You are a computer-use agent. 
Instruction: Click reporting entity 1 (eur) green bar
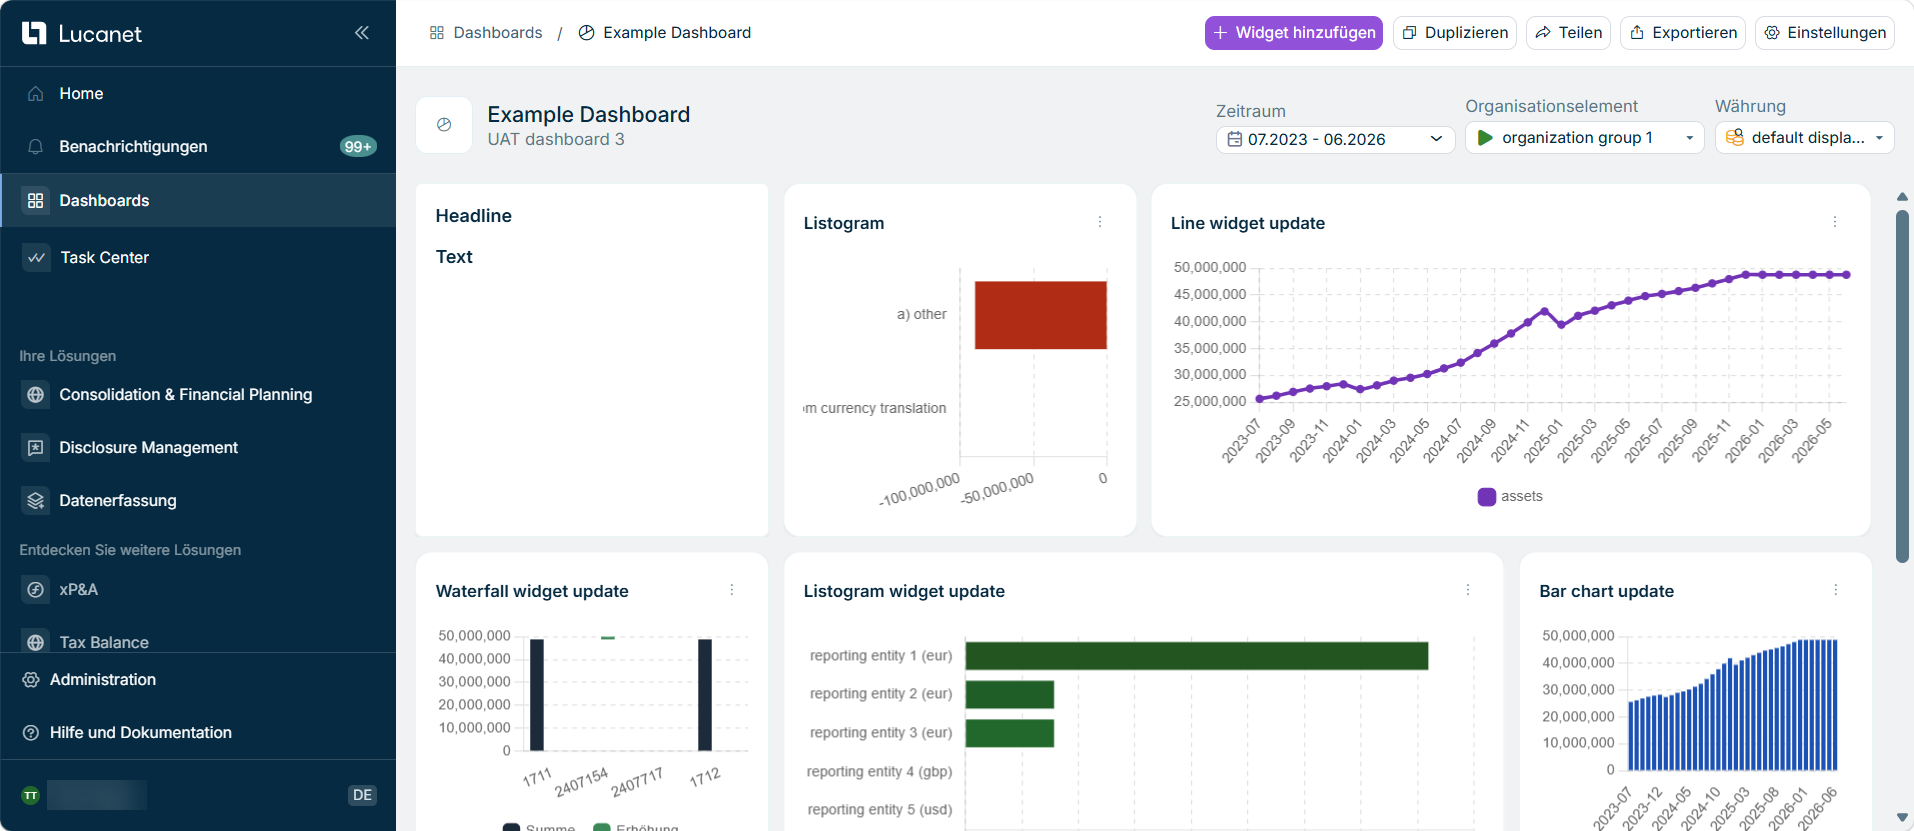pyautogui.click(x=1197, y=656)
